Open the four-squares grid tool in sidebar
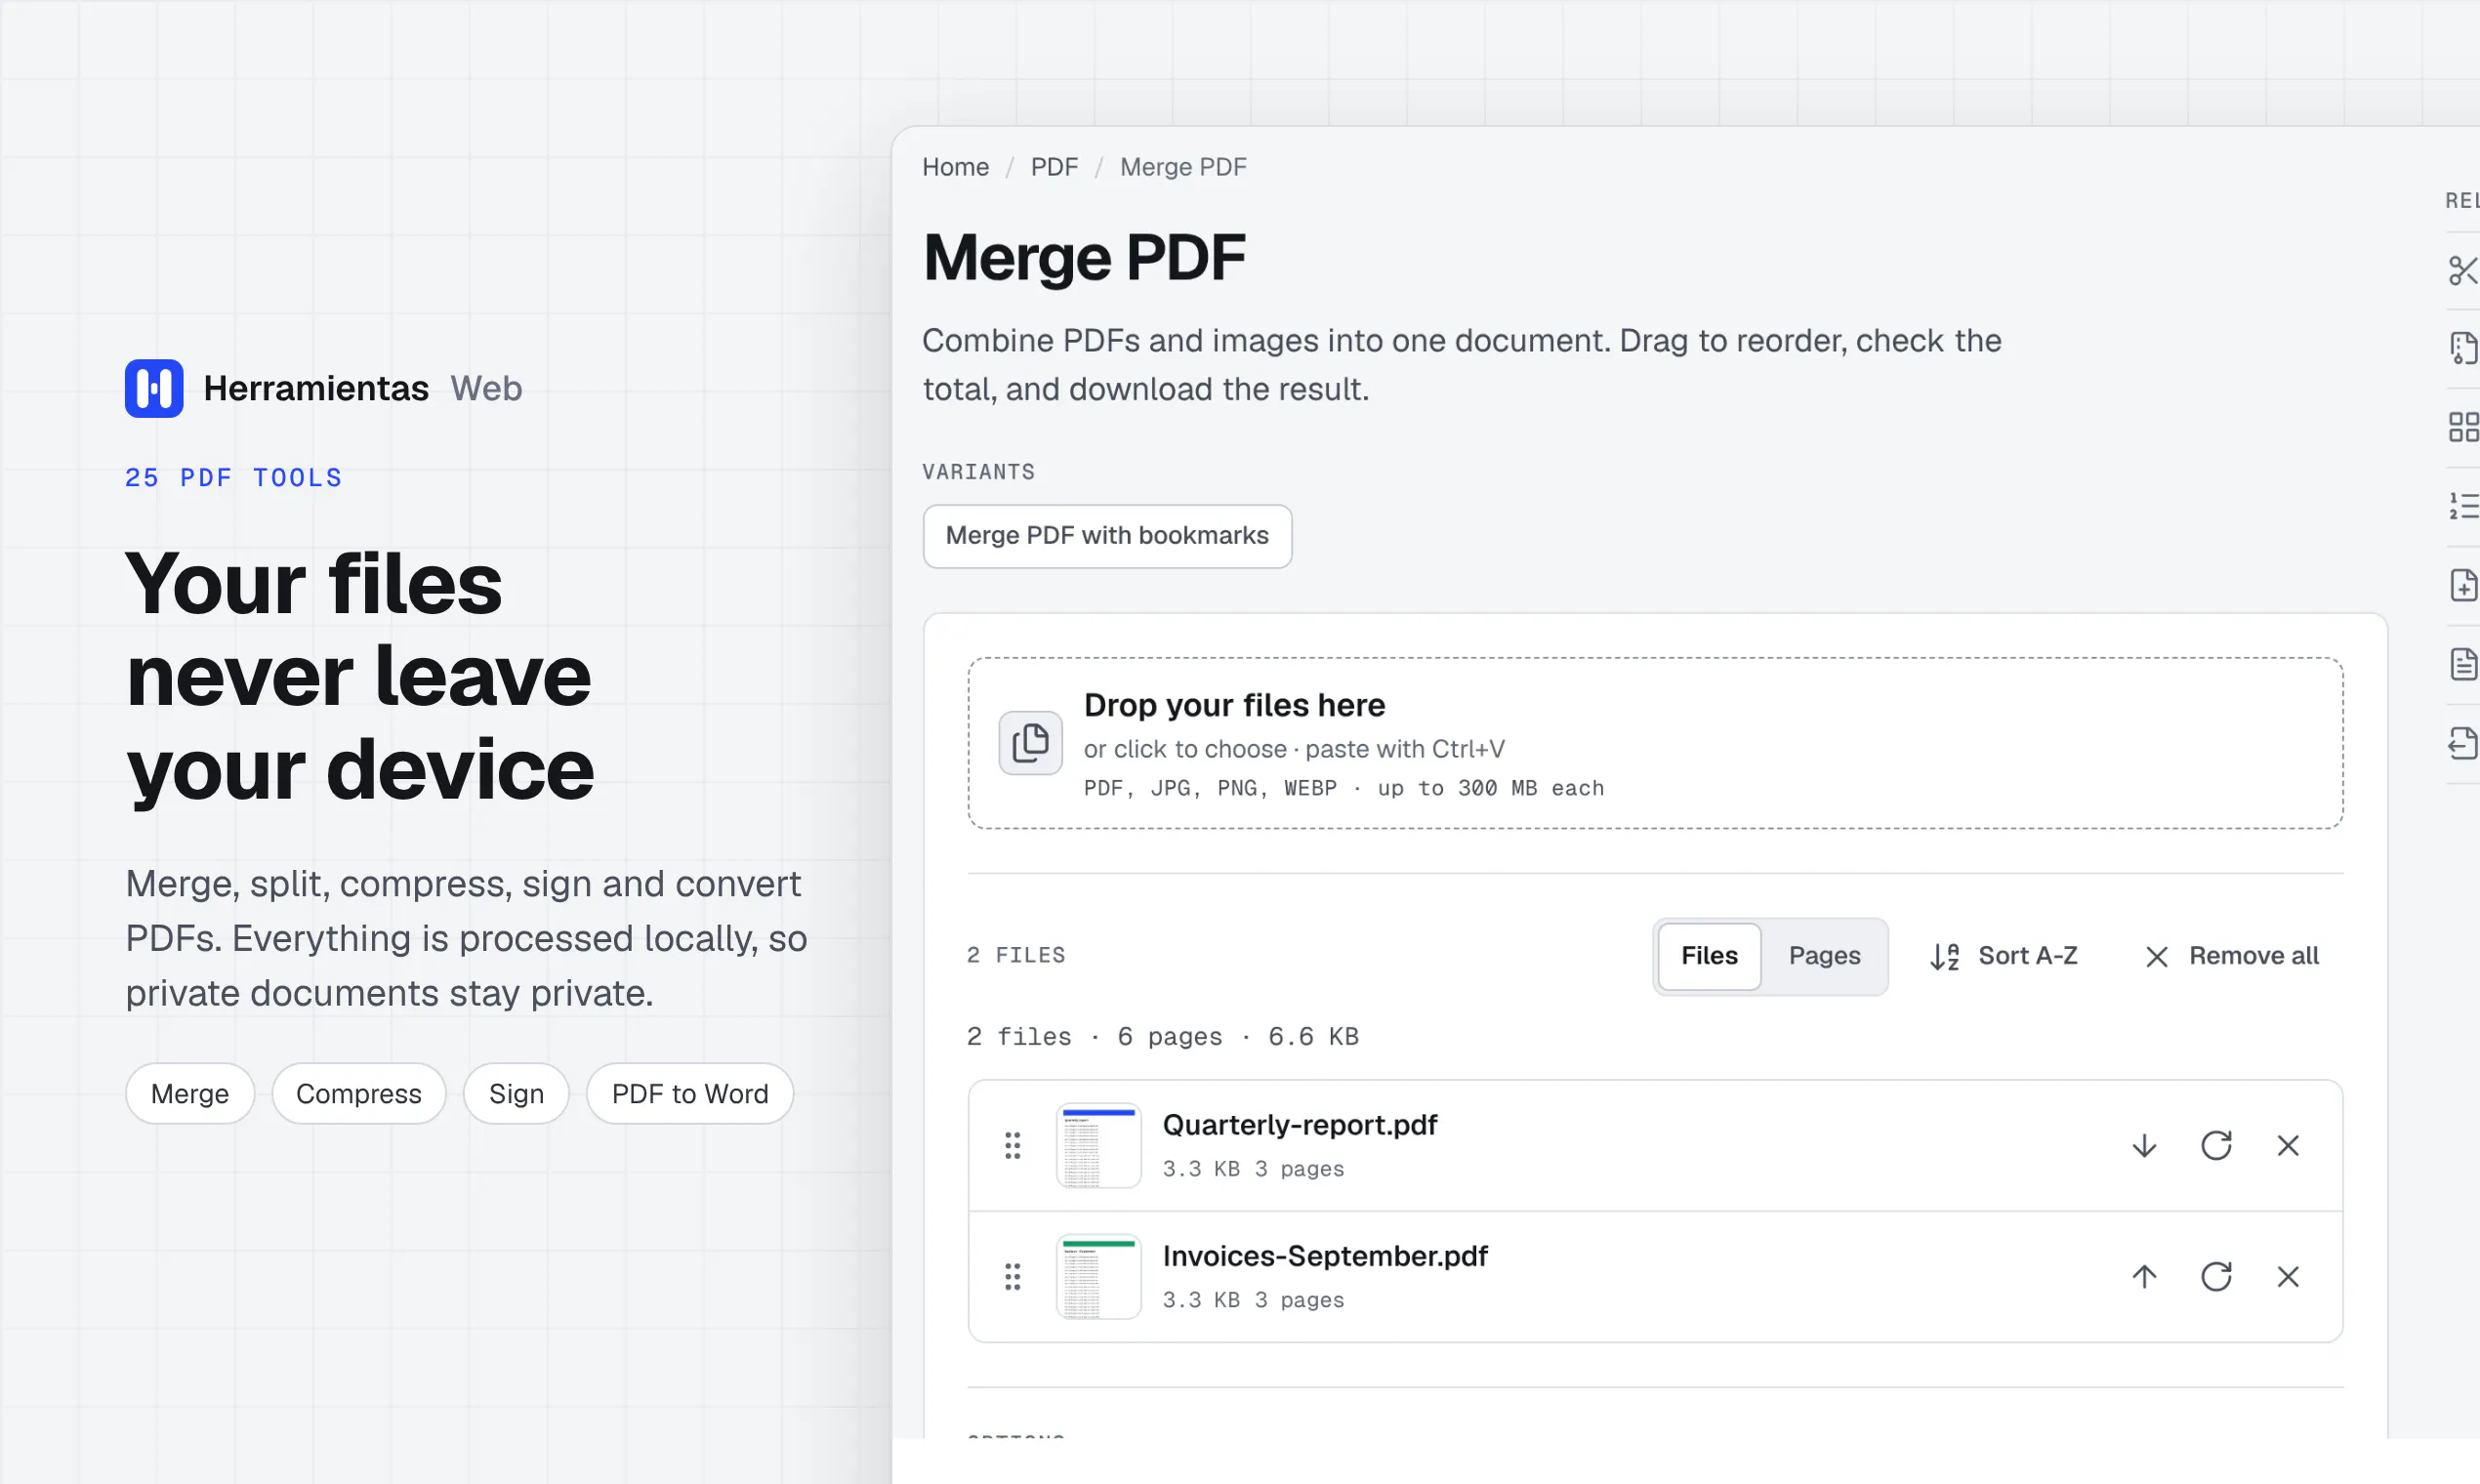Image resolution: width=2480 pixels, height=1484 pixels. (x=2463, y=427)
